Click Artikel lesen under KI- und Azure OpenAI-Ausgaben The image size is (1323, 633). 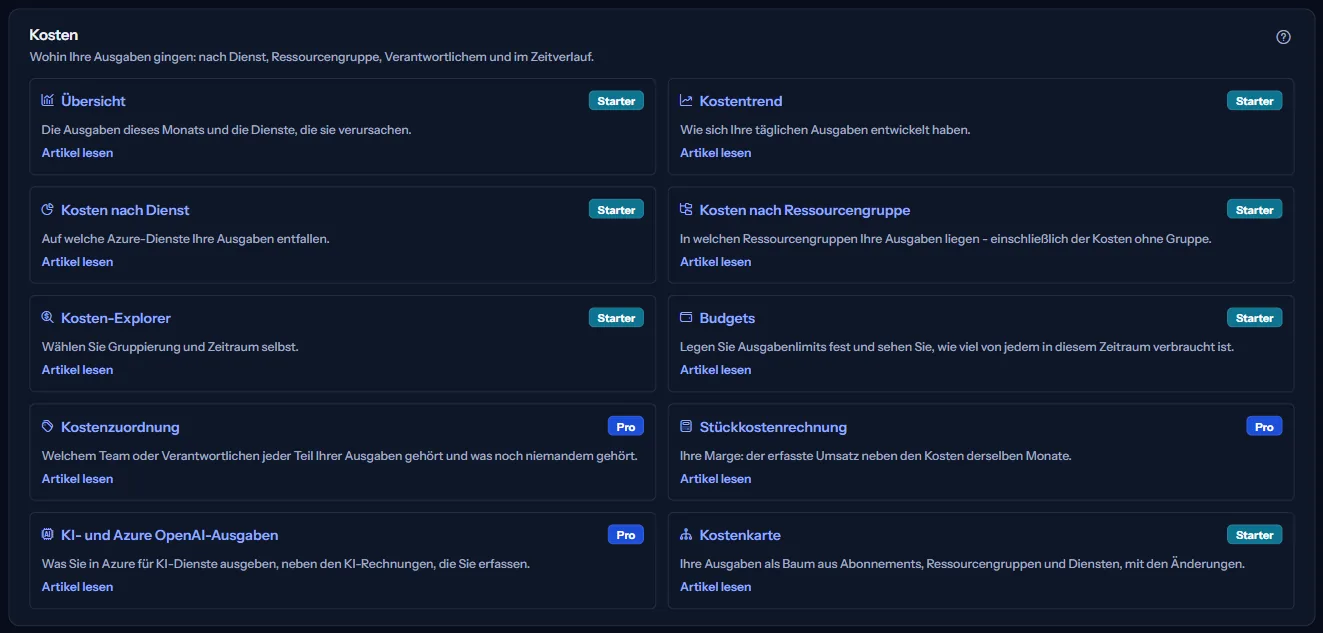point(77,587)
